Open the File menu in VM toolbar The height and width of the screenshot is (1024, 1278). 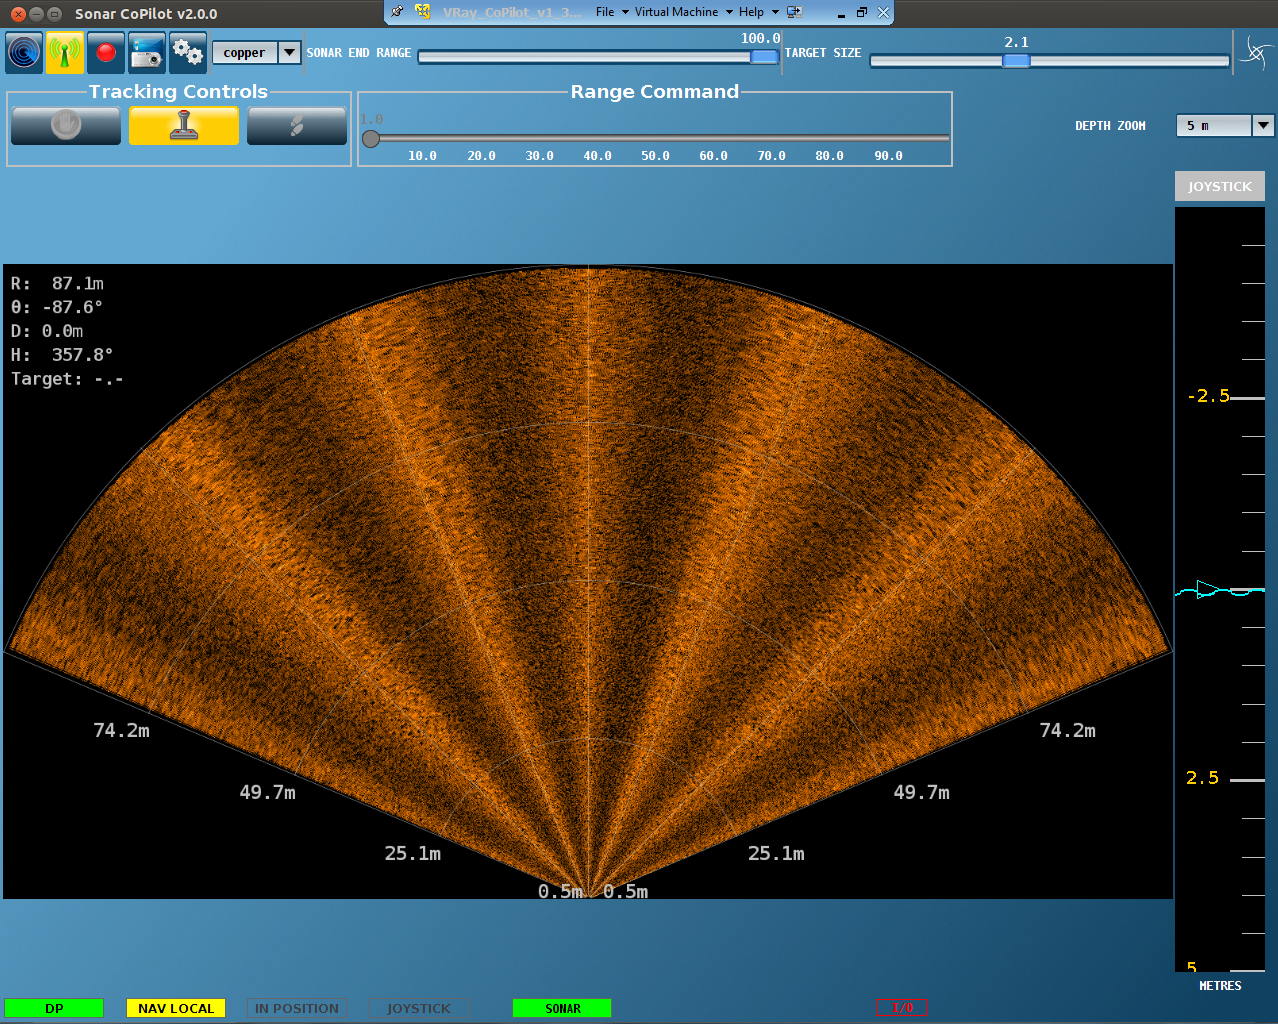click(612, 12)
